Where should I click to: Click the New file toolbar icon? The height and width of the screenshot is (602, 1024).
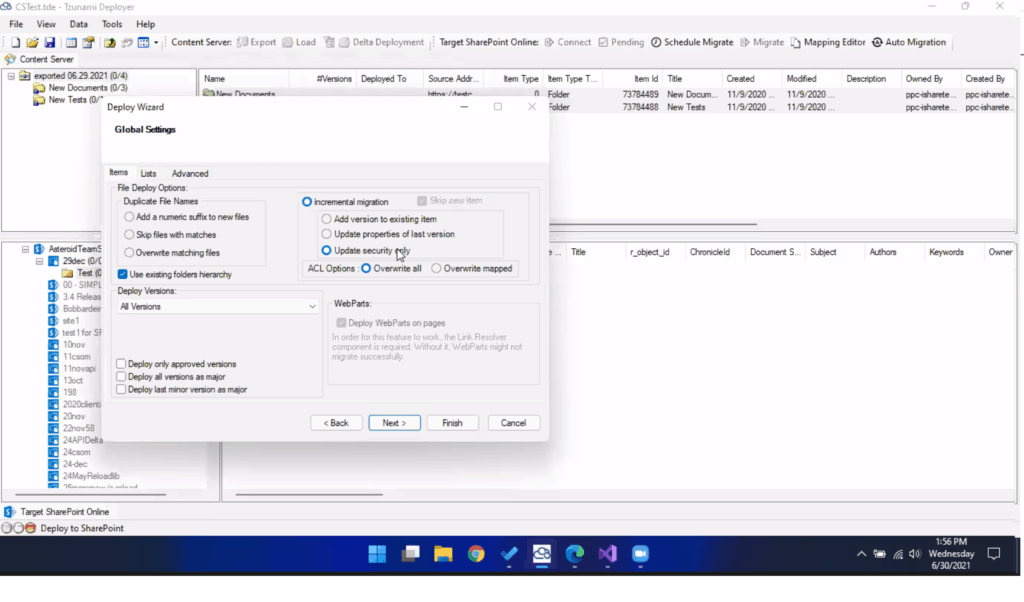click(15, 42)
